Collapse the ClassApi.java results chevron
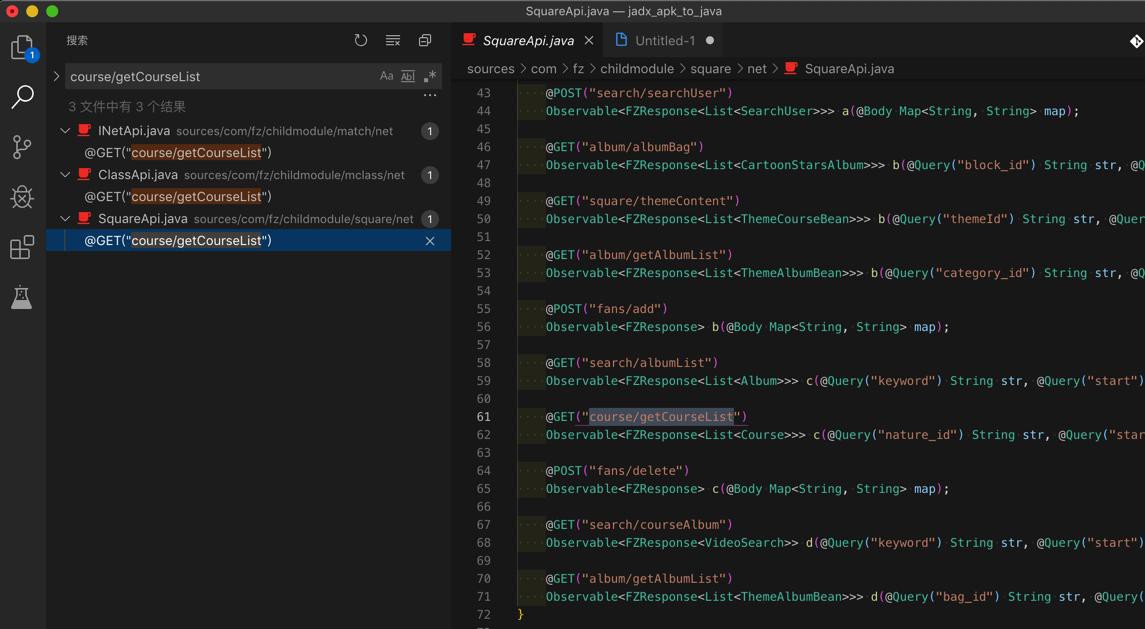The image size is (1145, 629). (65, 175)
